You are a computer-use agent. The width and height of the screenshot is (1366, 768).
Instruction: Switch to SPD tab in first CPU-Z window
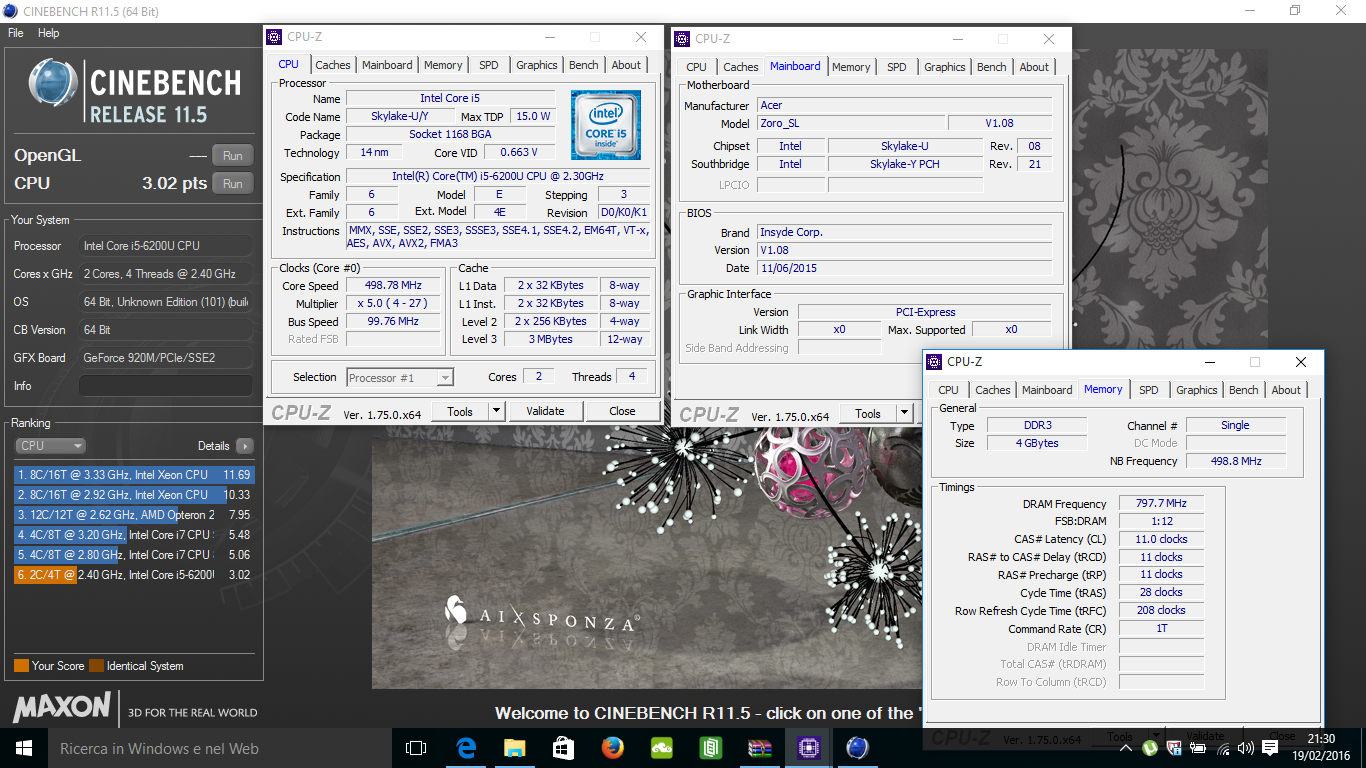click(488, 65)
